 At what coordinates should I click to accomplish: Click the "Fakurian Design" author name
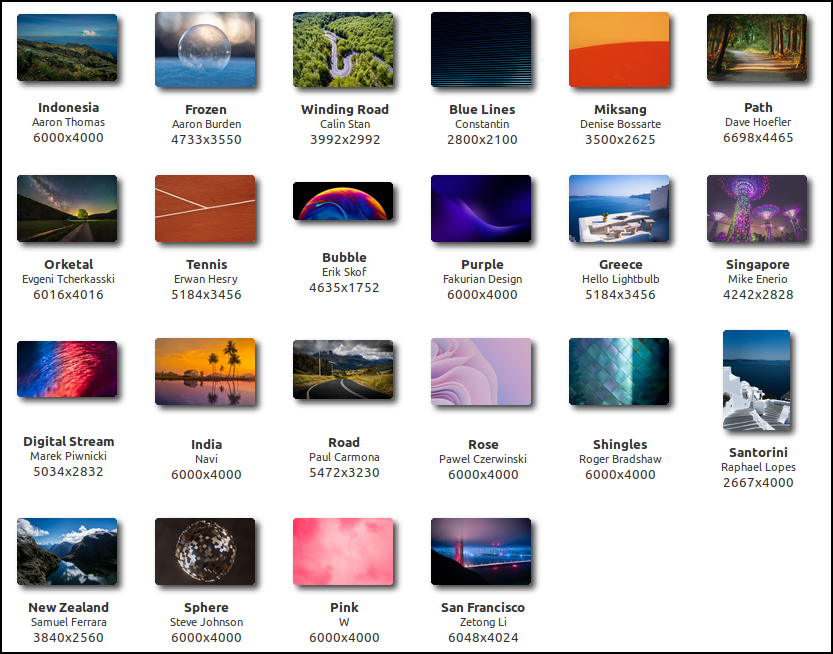482,279
